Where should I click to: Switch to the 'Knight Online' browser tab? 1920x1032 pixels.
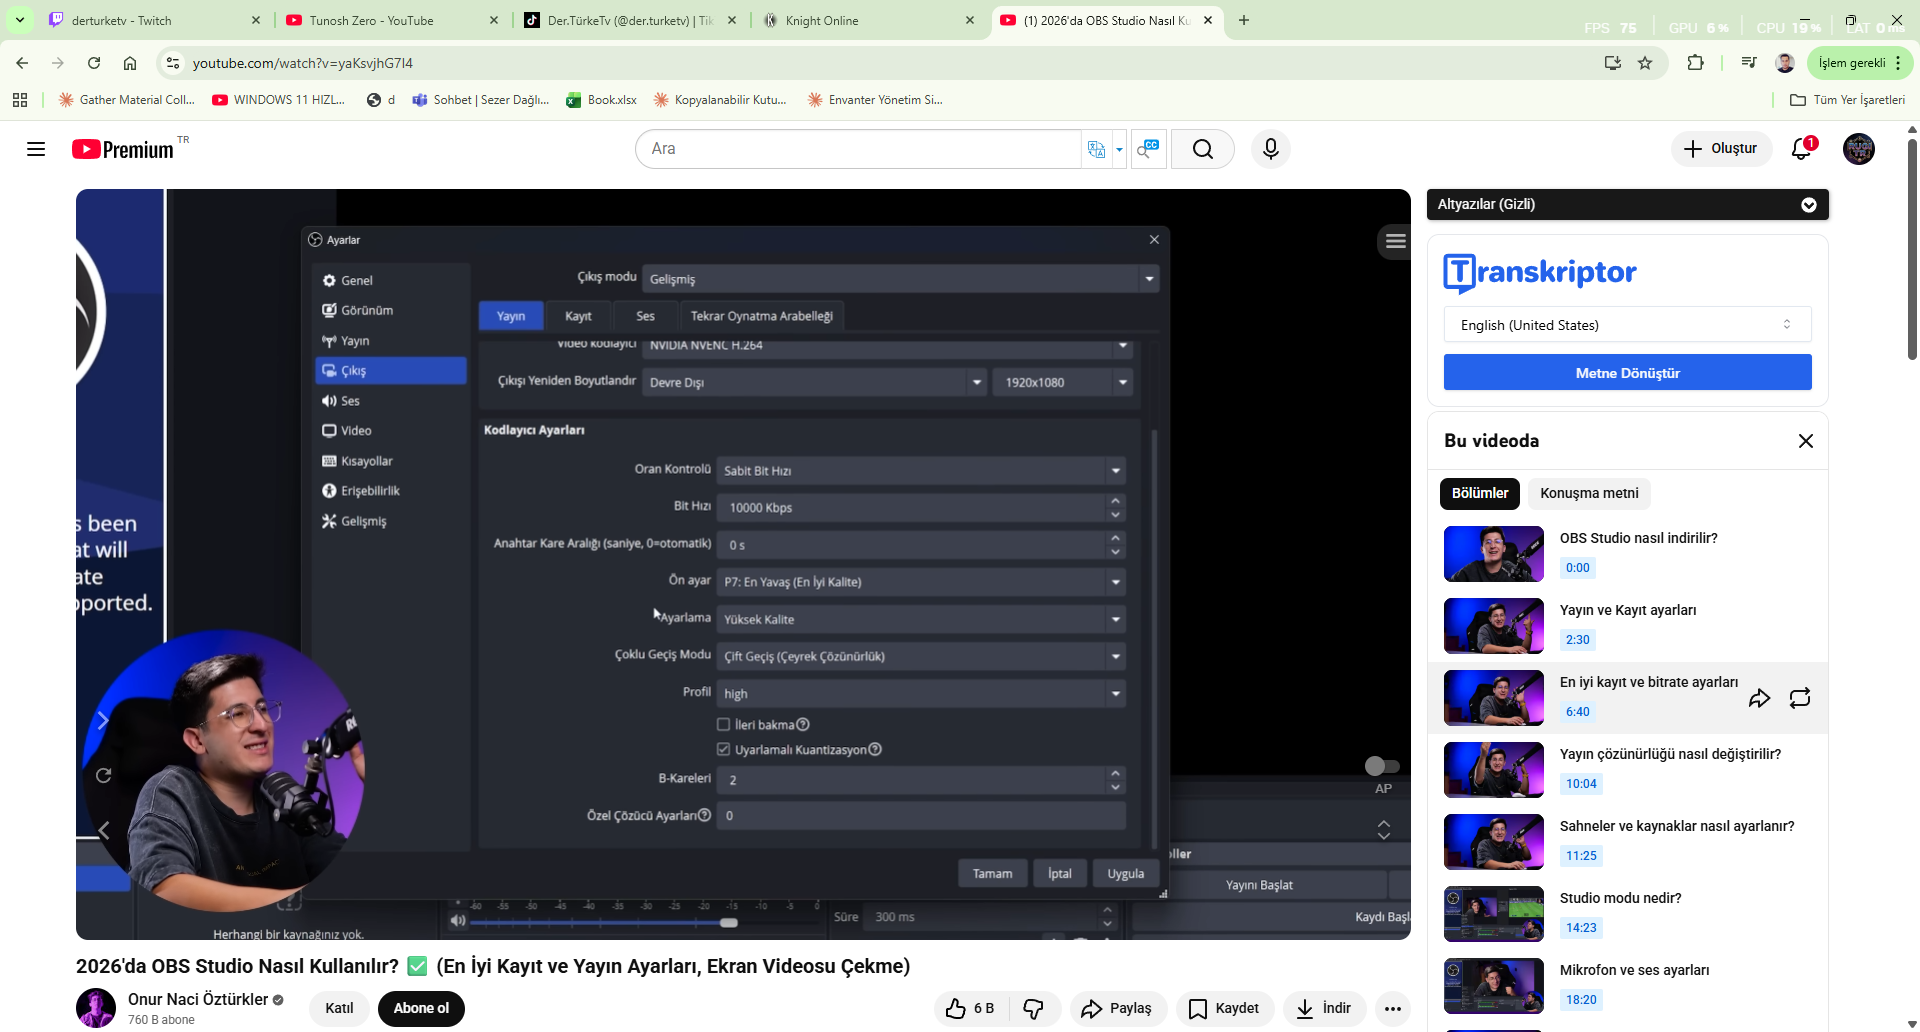[x=870, y=20]
